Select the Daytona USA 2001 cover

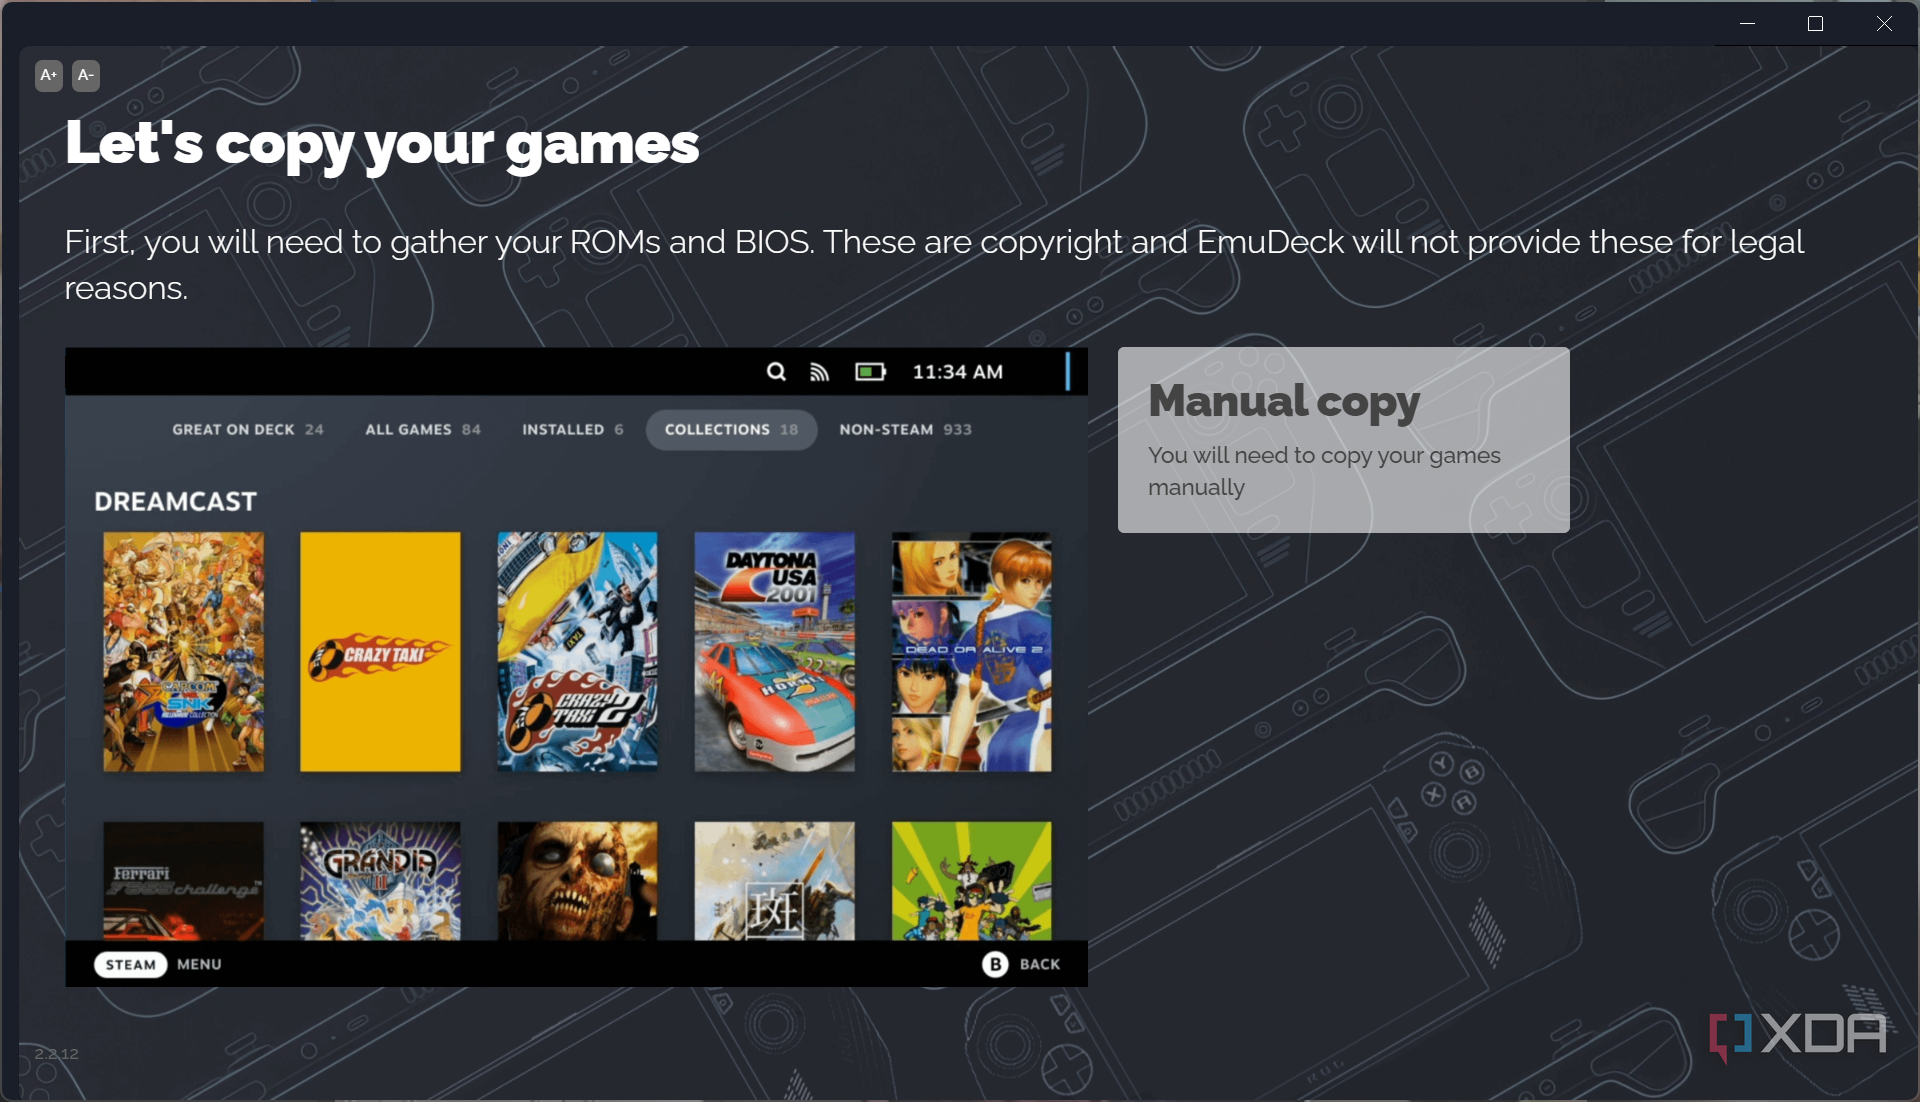click(x=773, y=652)
